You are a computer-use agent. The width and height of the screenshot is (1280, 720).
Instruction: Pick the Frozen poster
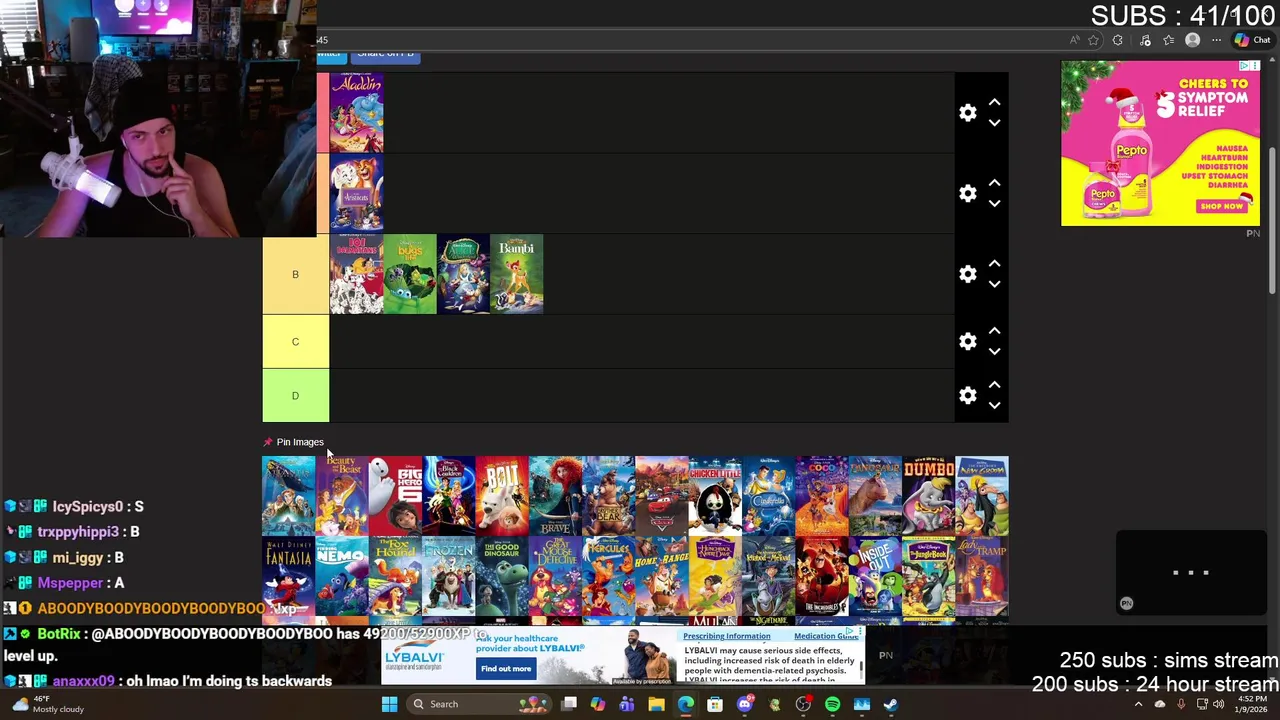[x=448, y=577]
